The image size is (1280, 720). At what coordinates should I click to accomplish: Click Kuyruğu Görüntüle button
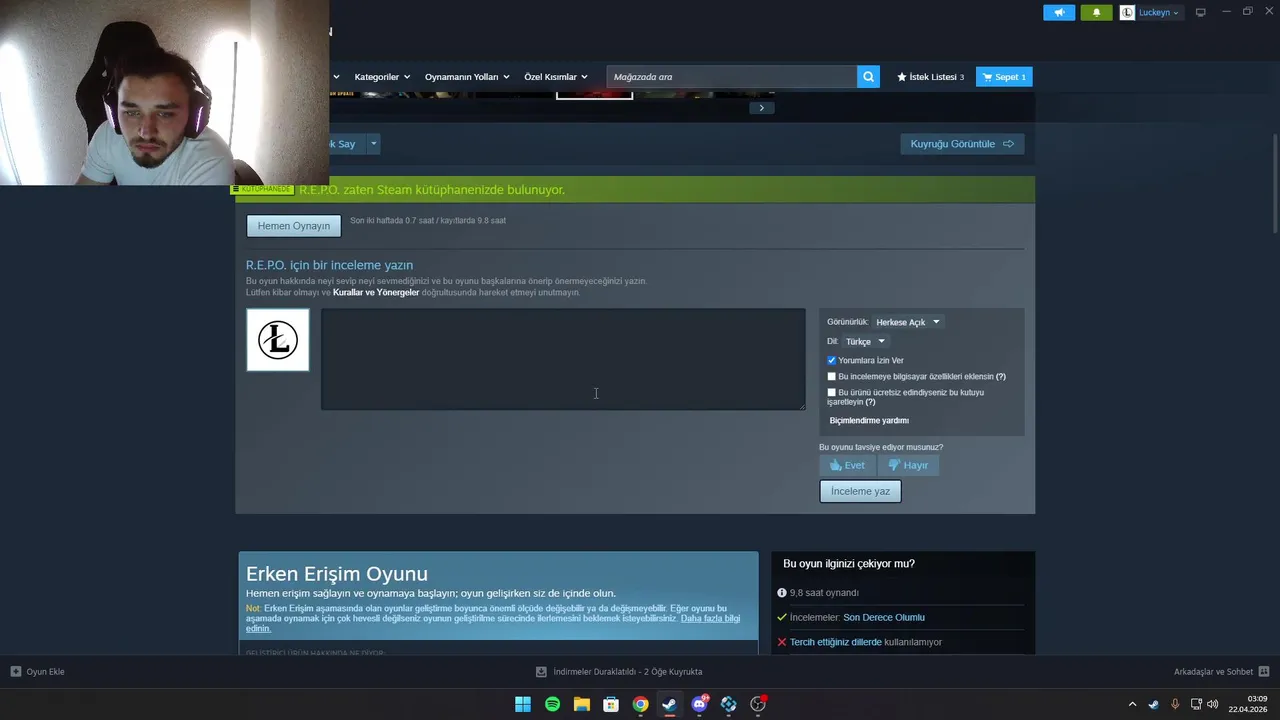pos(962,144)
